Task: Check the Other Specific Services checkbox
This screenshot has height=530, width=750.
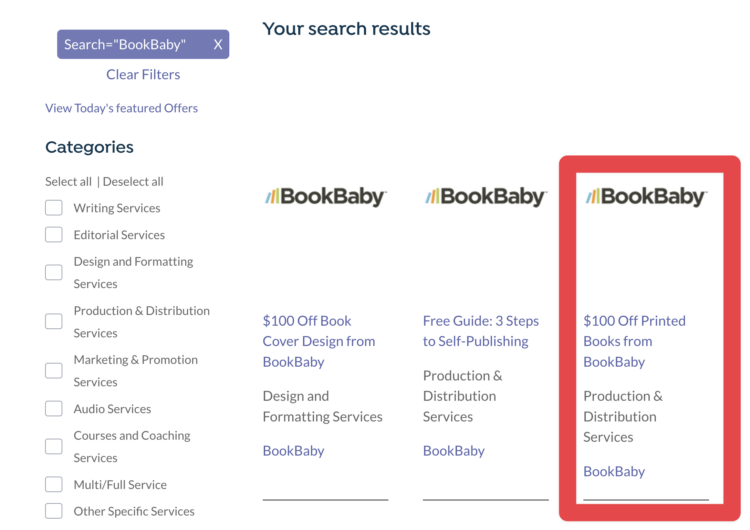Action: coord(54,511)
